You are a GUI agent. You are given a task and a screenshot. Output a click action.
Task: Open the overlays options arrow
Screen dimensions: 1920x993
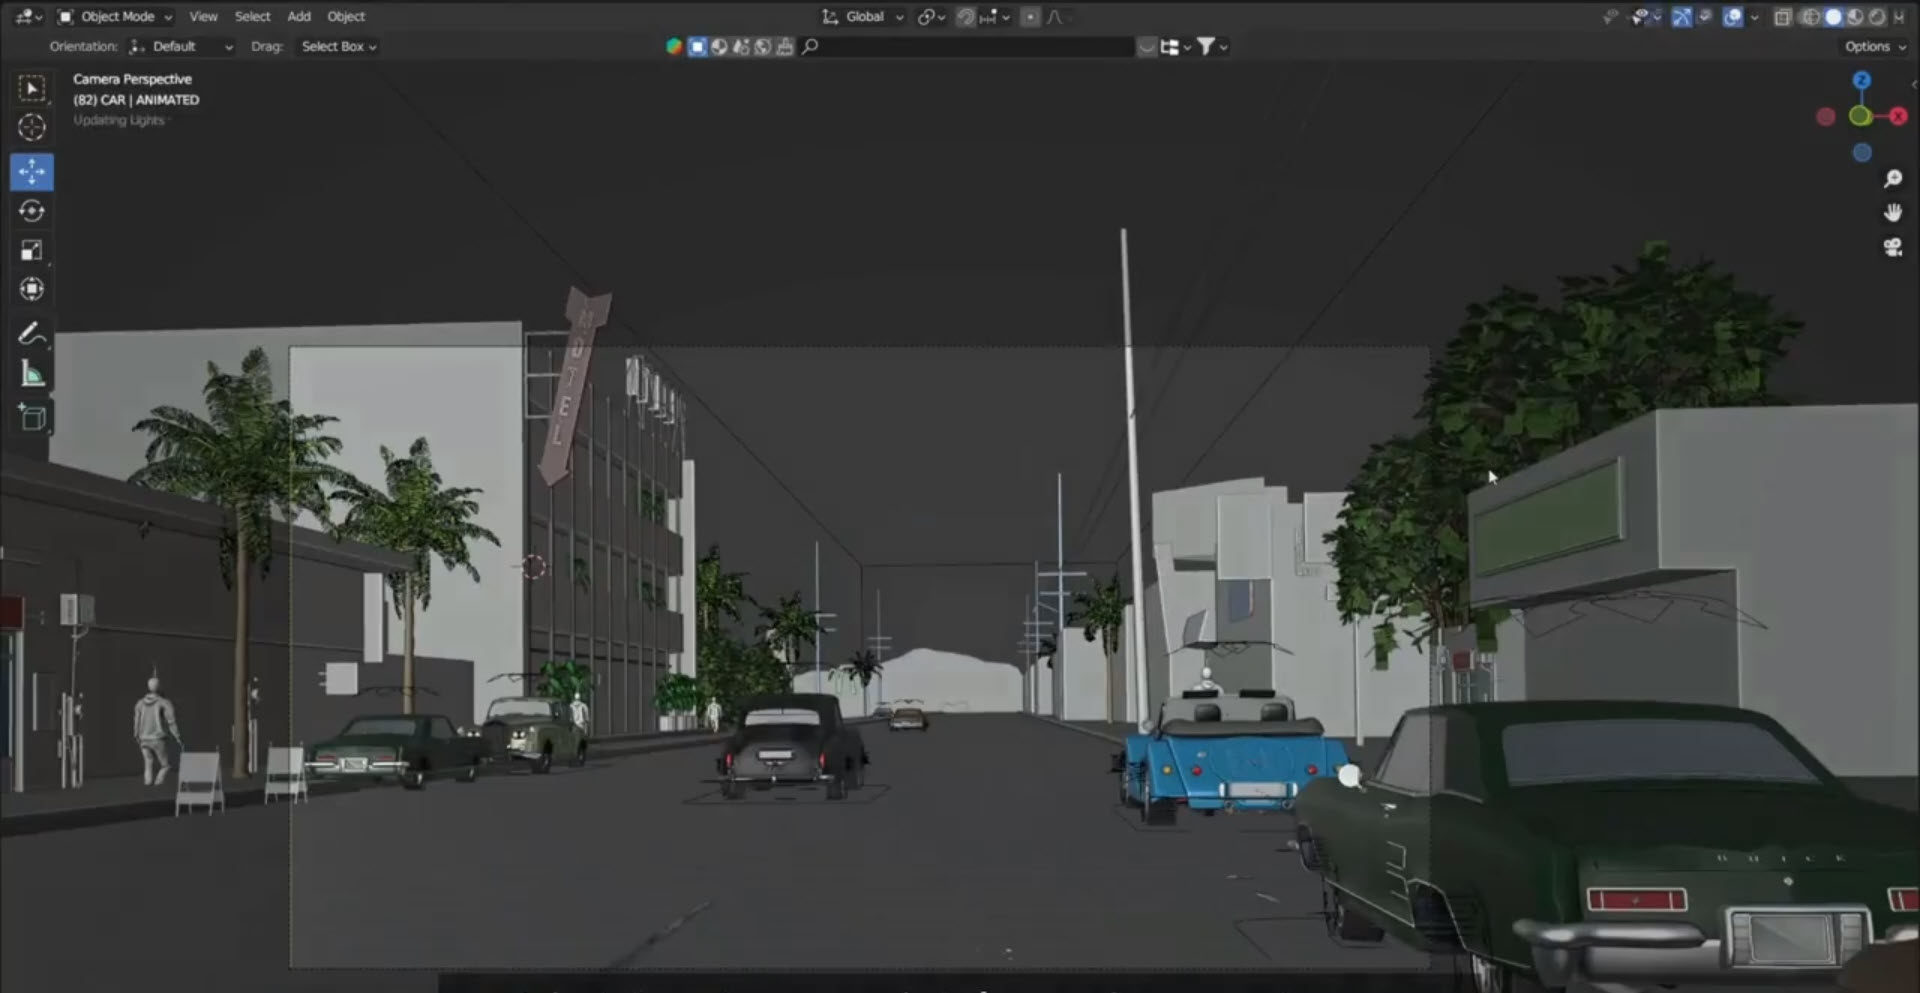point(1754,16)
